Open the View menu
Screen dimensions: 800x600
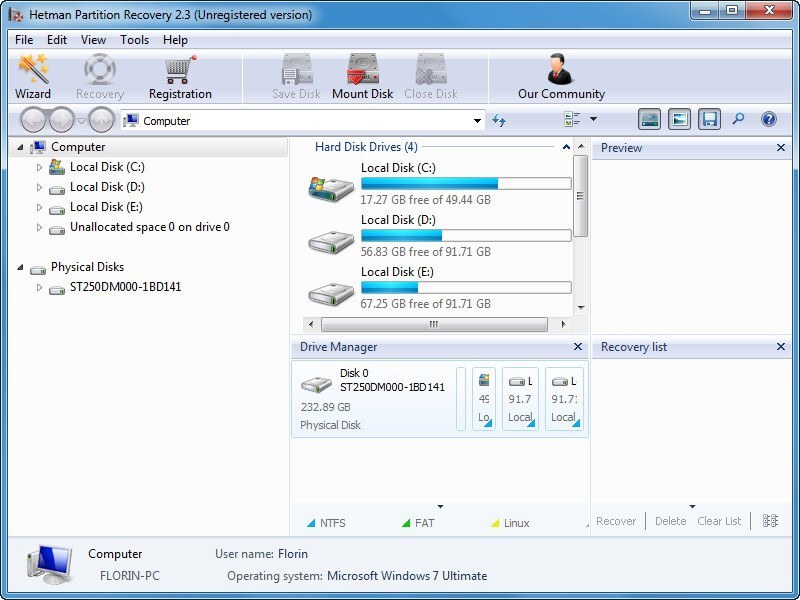coord(93,40)
